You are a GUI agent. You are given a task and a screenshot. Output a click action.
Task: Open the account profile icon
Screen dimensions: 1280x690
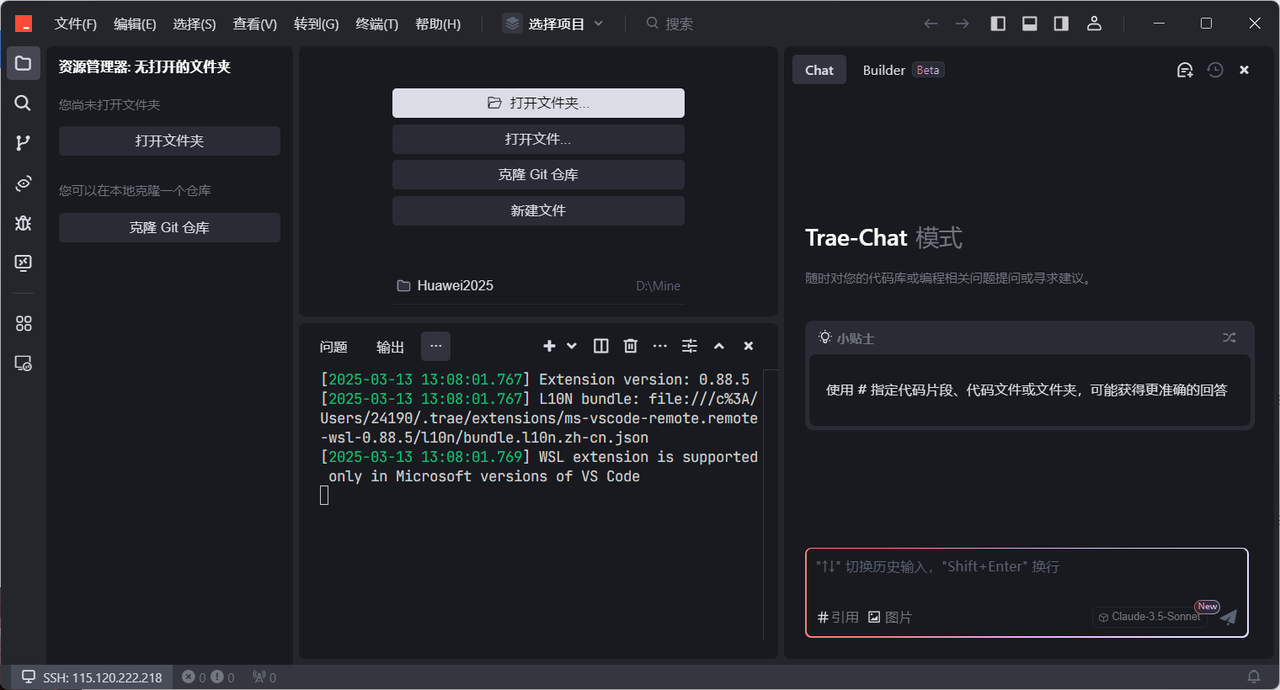(1095, 23)
